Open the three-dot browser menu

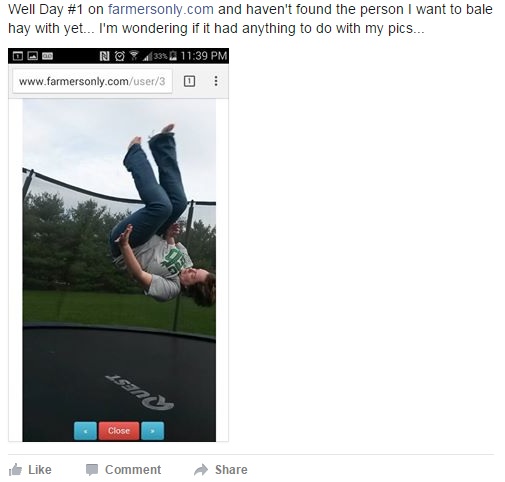[x=216, y=81]
